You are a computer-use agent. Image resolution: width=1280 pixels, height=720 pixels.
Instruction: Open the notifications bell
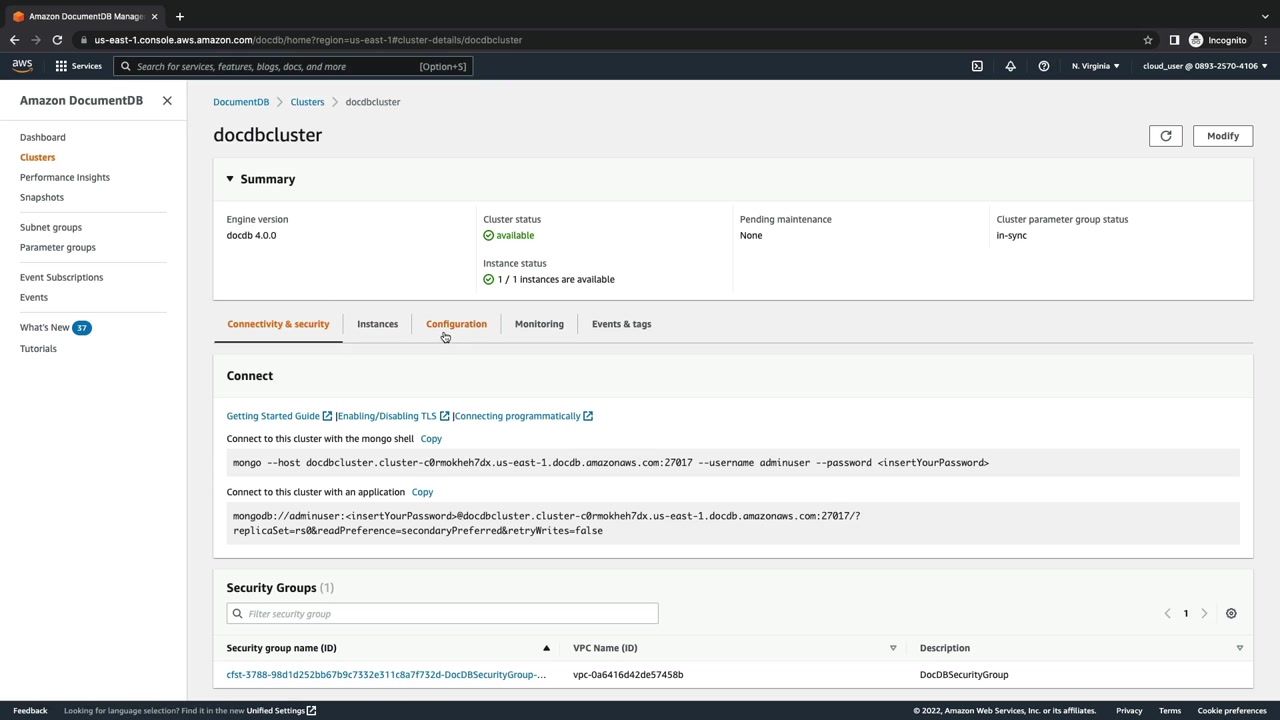tap(1010, 66)
